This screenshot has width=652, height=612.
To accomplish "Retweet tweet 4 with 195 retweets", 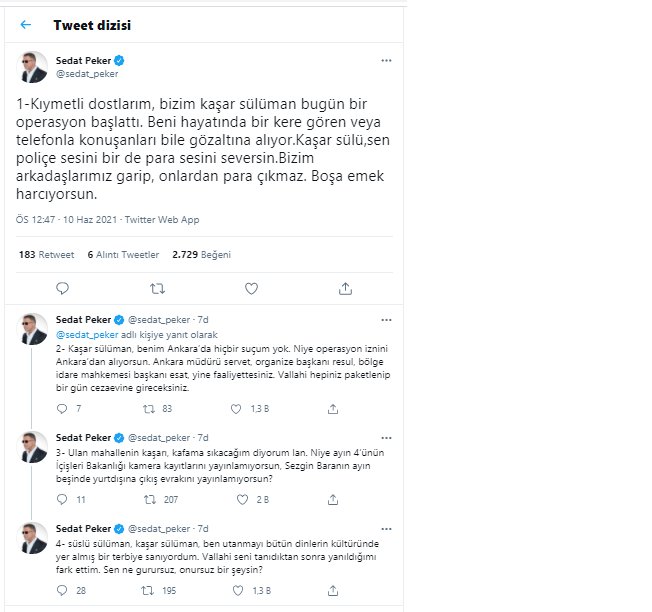I will tap(148, 590).
